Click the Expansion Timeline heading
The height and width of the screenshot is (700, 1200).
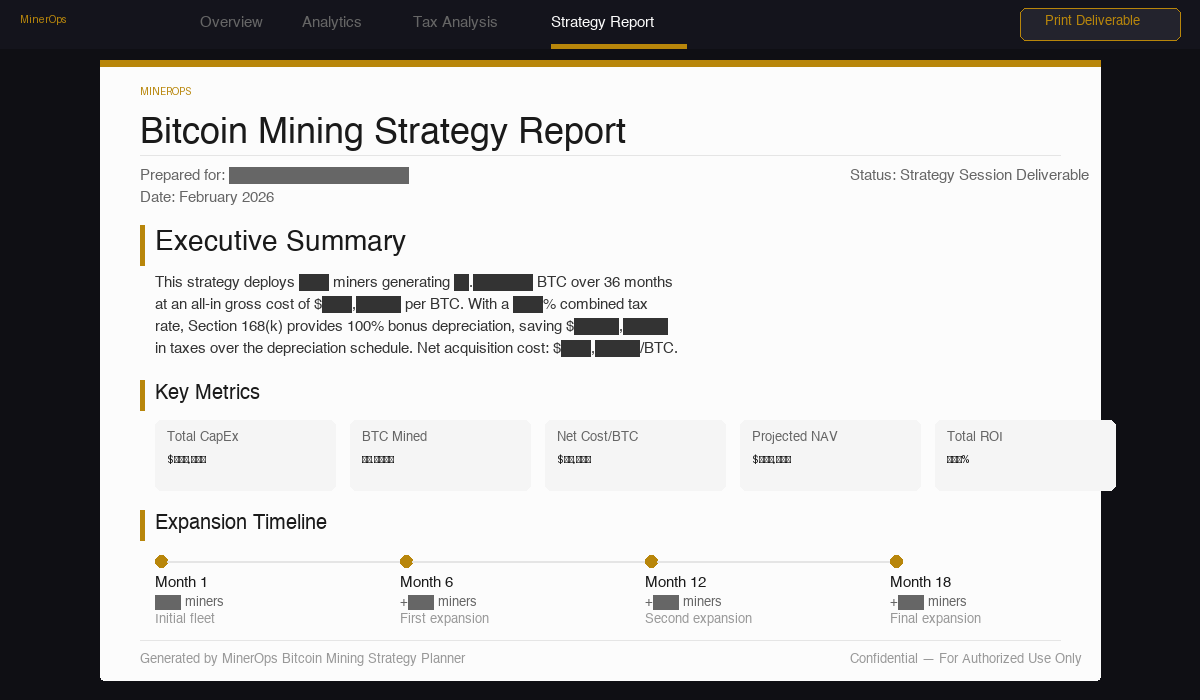(241, 522)
